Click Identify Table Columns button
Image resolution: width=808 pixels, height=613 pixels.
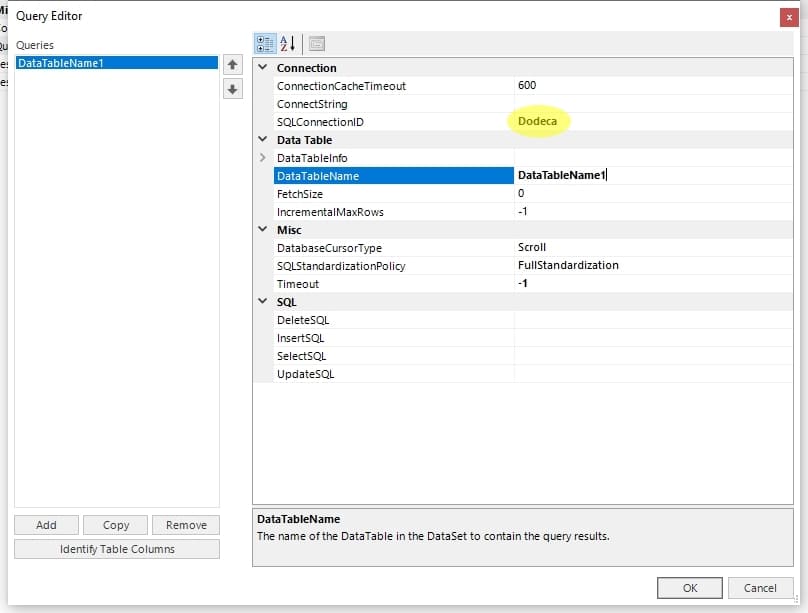[x=117, y=549]
